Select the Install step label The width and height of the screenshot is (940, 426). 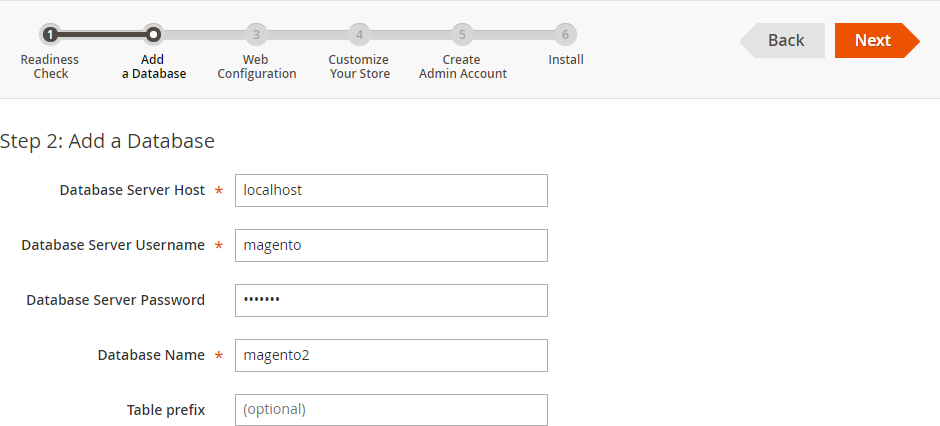click(x=566, y=60)
